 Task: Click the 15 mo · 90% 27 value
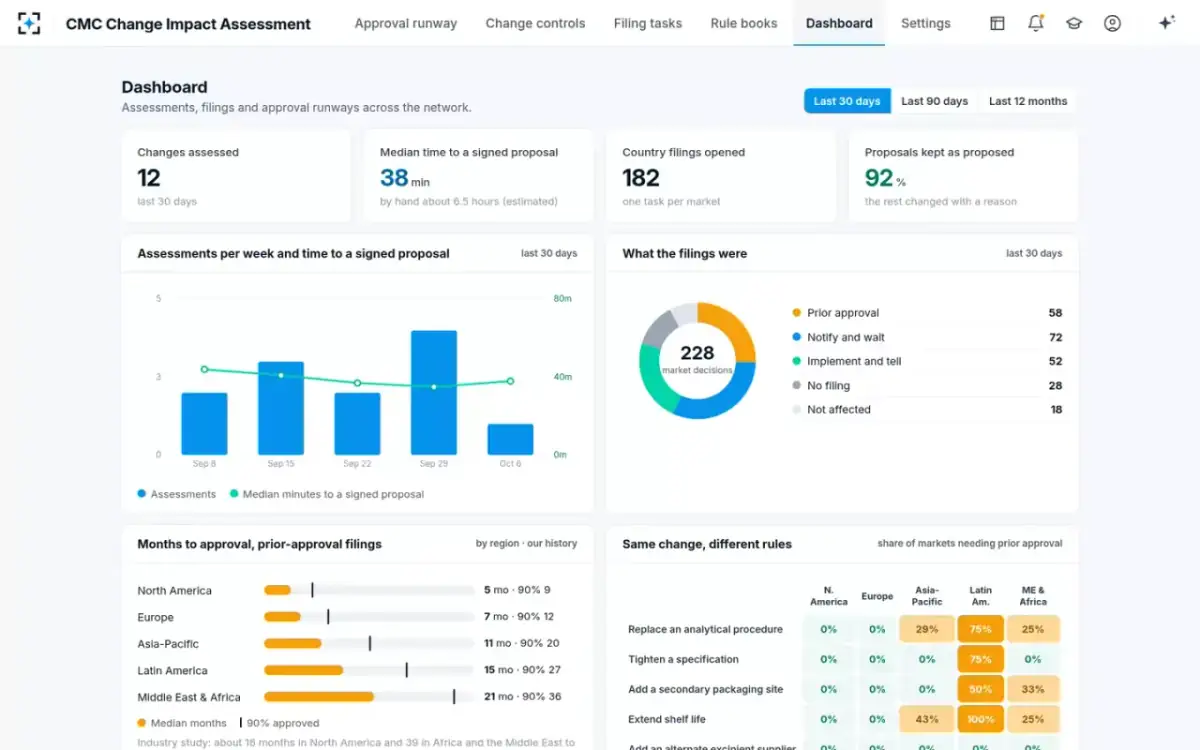523,670
